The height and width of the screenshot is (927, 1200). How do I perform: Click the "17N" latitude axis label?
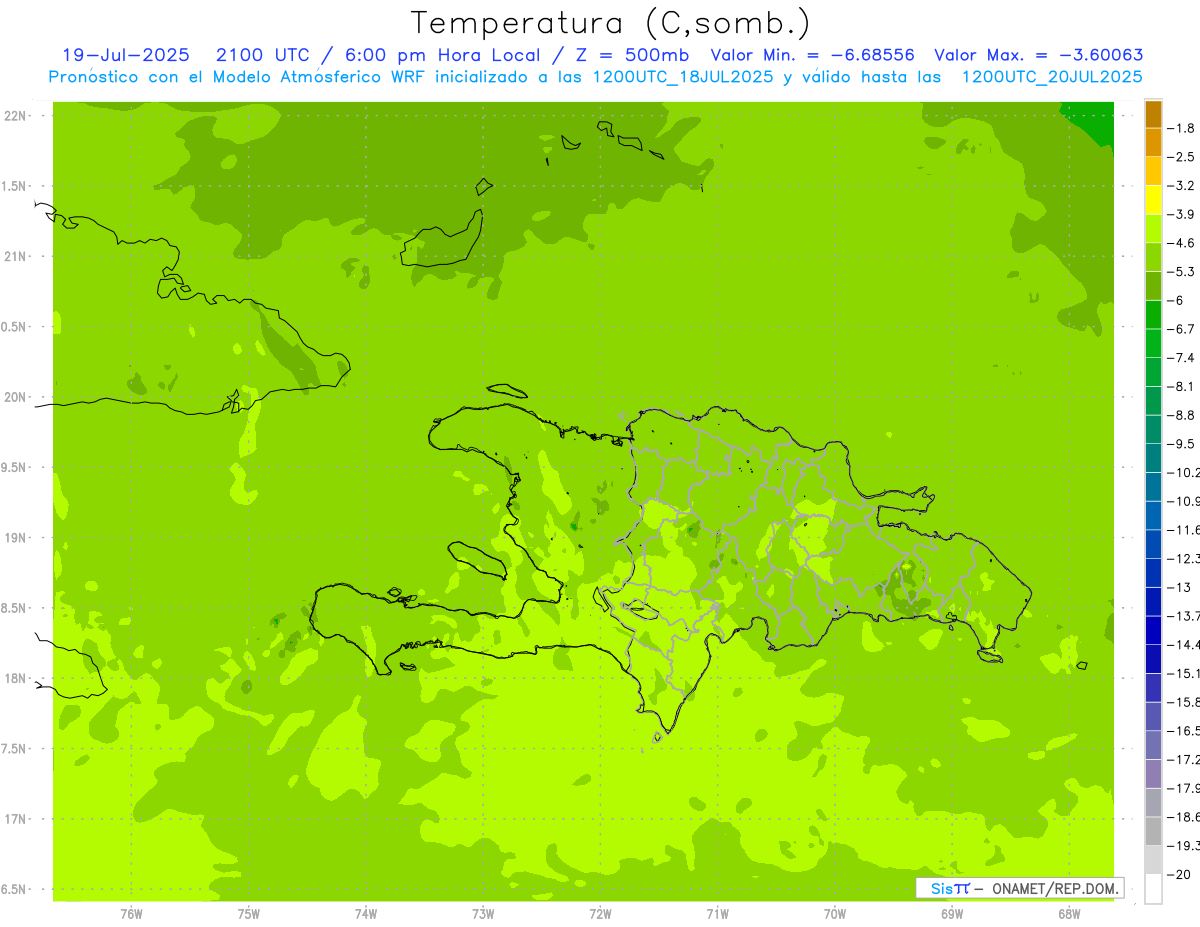coord(14,819)
